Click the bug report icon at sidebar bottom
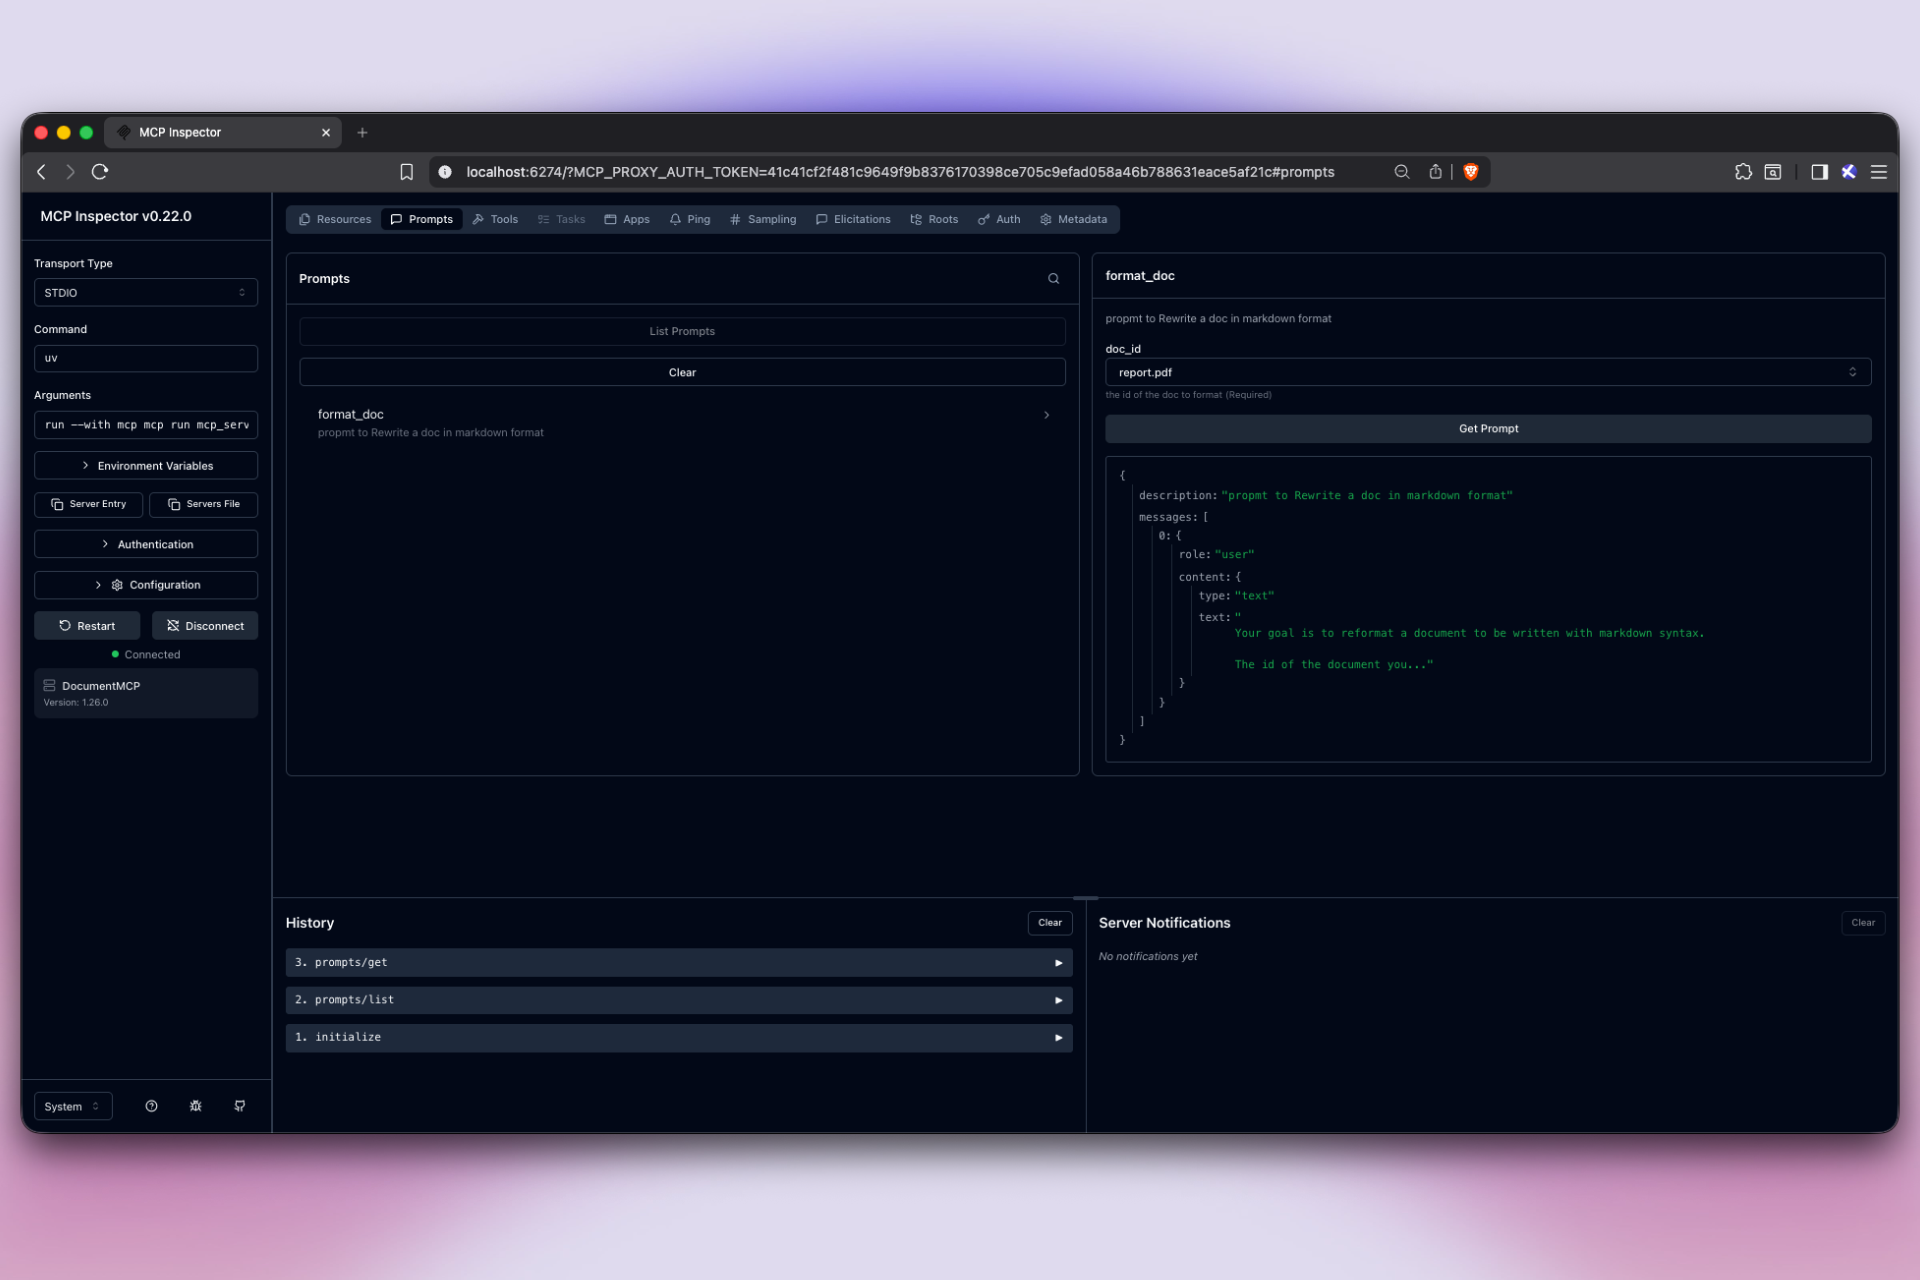This screenshot has width=1920, height=1280. [x=196, y=1106]
